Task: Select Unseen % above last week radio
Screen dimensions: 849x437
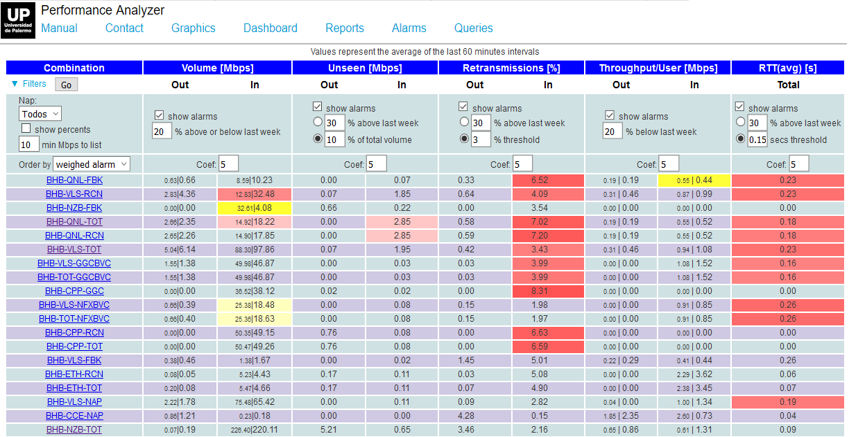Action: tap(317, 123)
